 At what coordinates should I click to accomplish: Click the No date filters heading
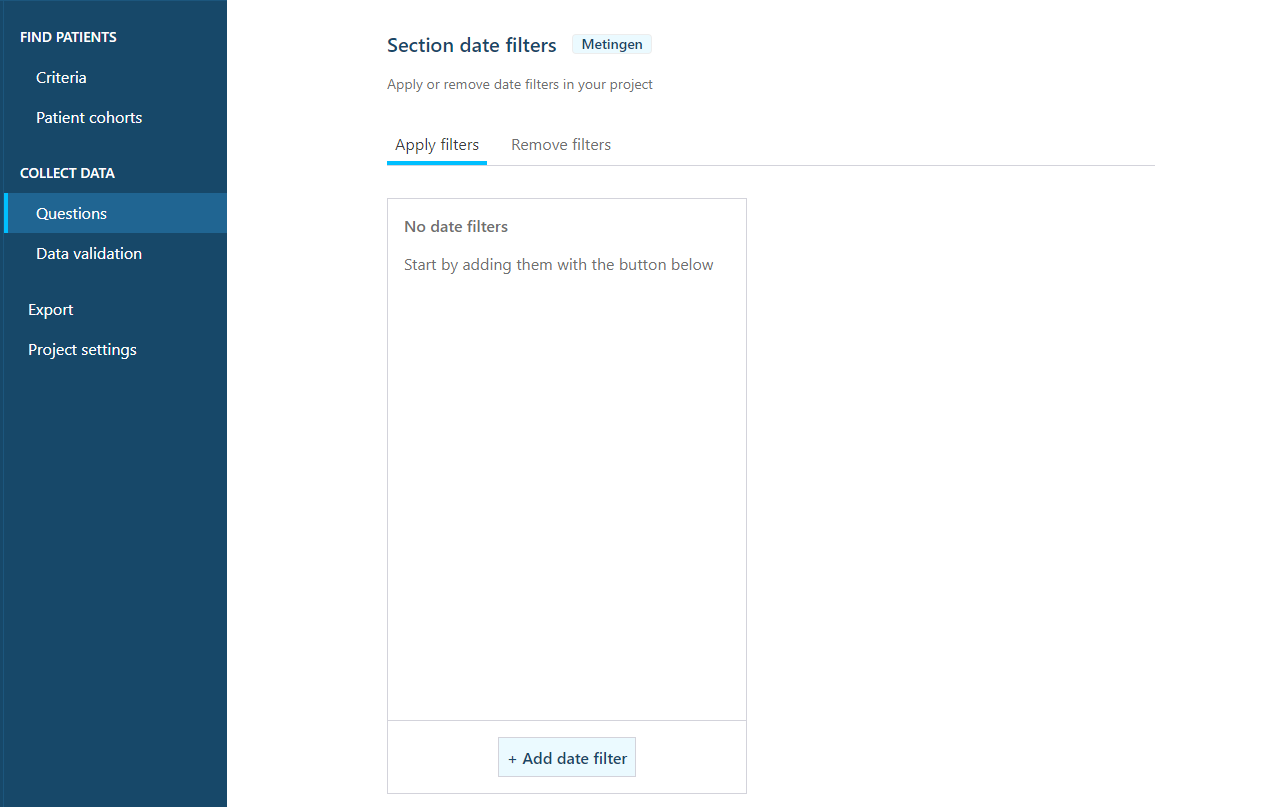(456, 227)
